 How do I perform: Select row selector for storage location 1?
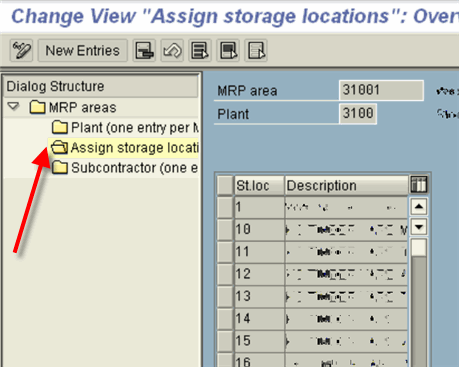tap(225, 207)
